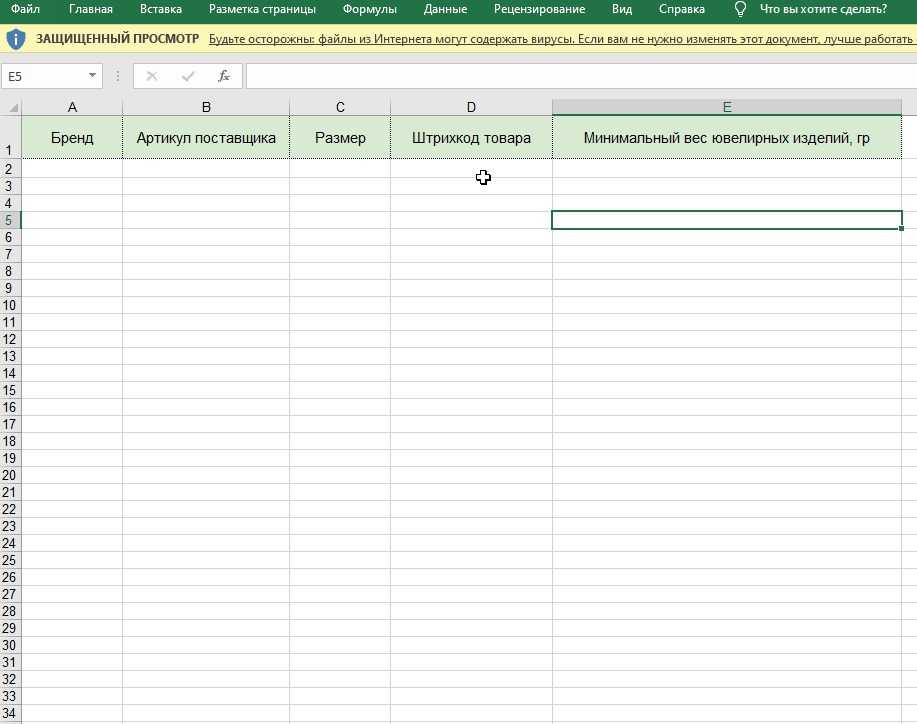
Task: Select row 10 header
Action: pos(10,304)
